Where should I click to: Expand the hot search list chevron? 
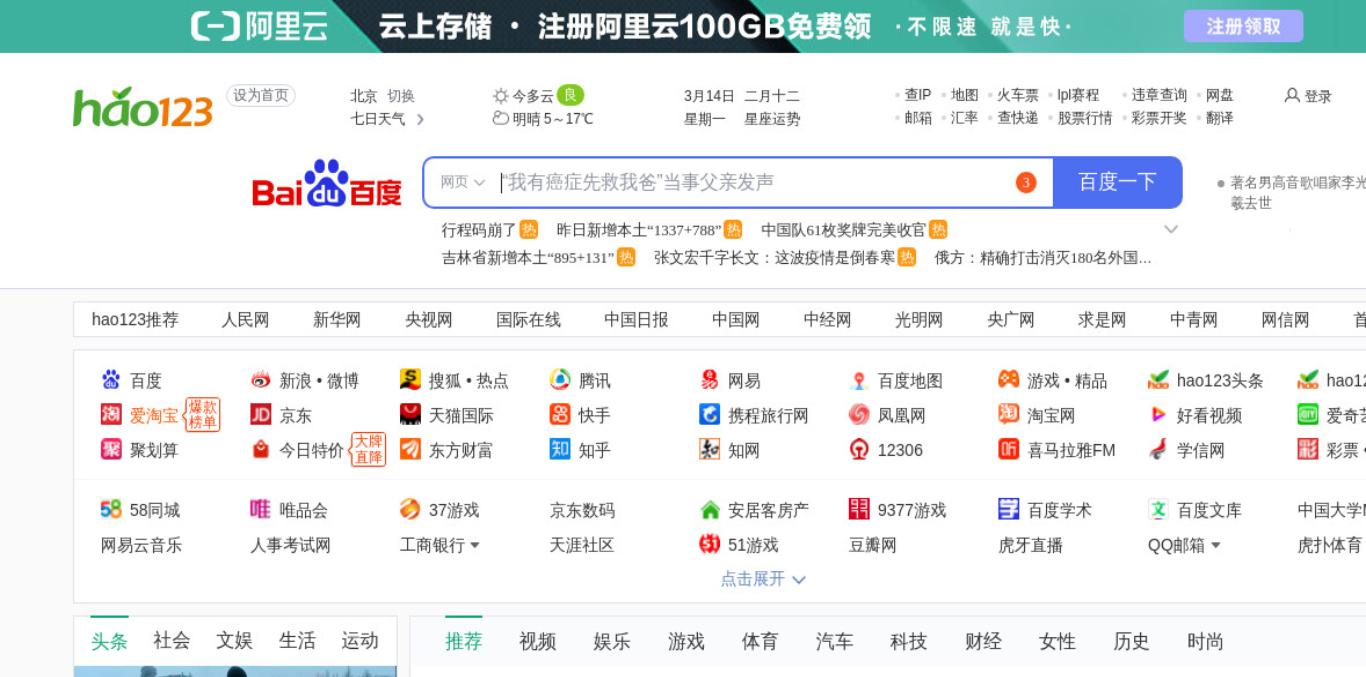click(x=1171, y=229)
